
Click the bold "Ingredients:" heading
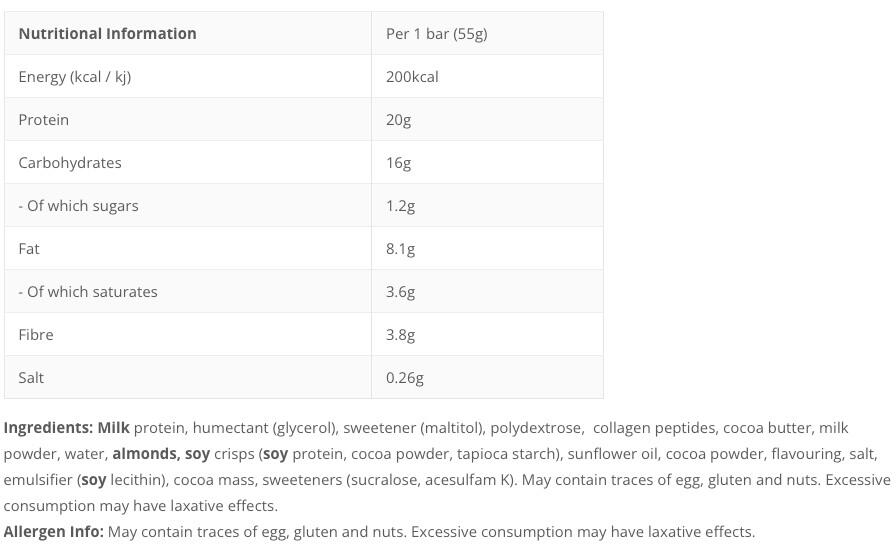coord(48,427)
